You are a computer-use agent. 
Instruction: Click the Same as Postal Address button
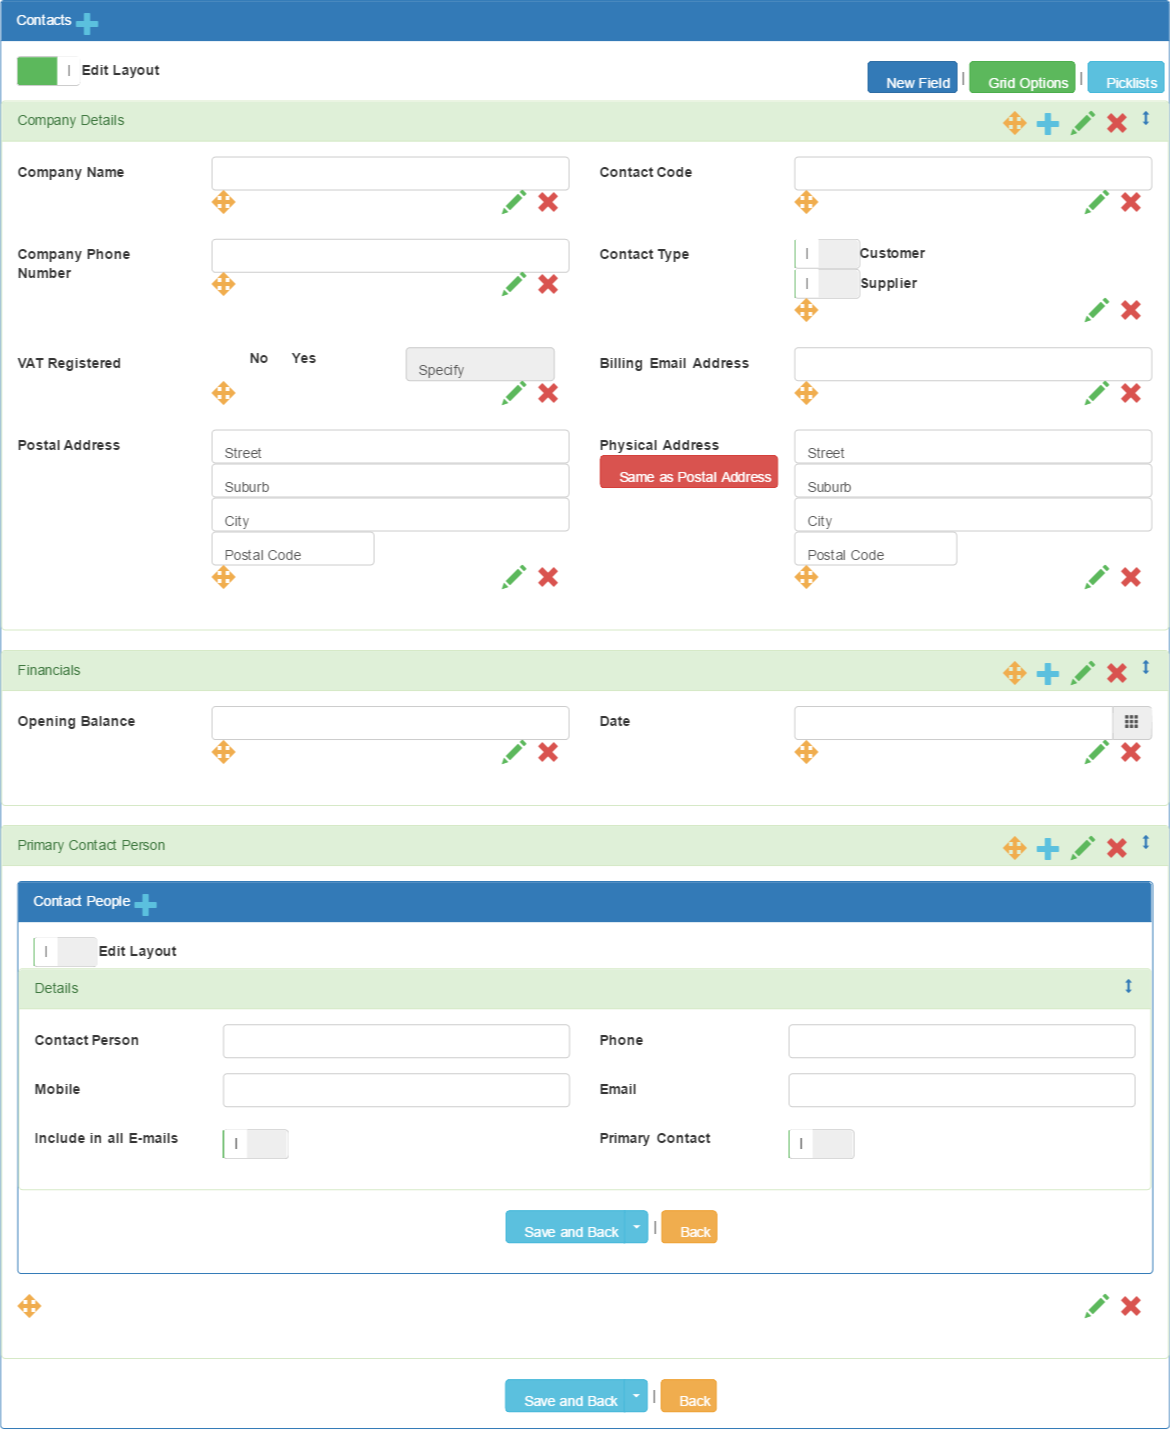coord(689,472)
